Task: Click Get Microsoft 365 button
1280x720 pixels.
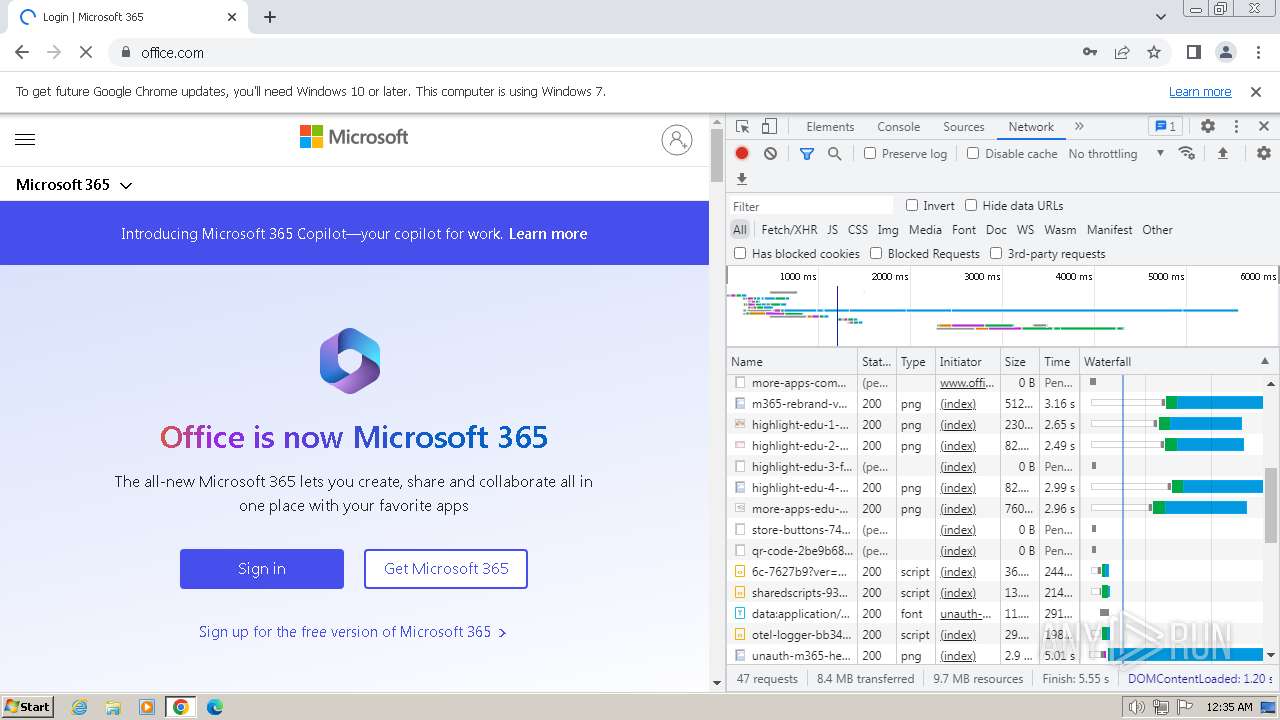Action: [x=446, y=569]
